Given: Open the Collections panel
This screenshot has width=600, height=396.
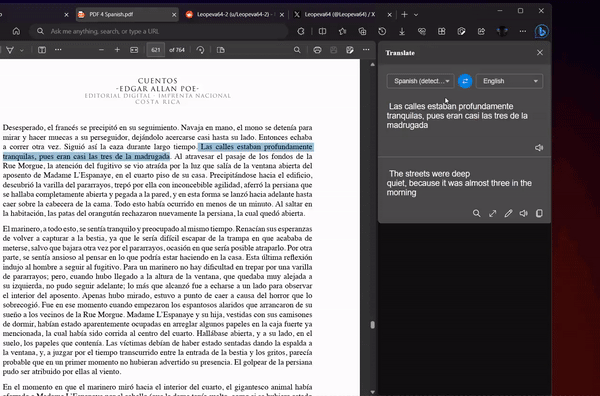Looking at the screenshot, I should 362,31.
